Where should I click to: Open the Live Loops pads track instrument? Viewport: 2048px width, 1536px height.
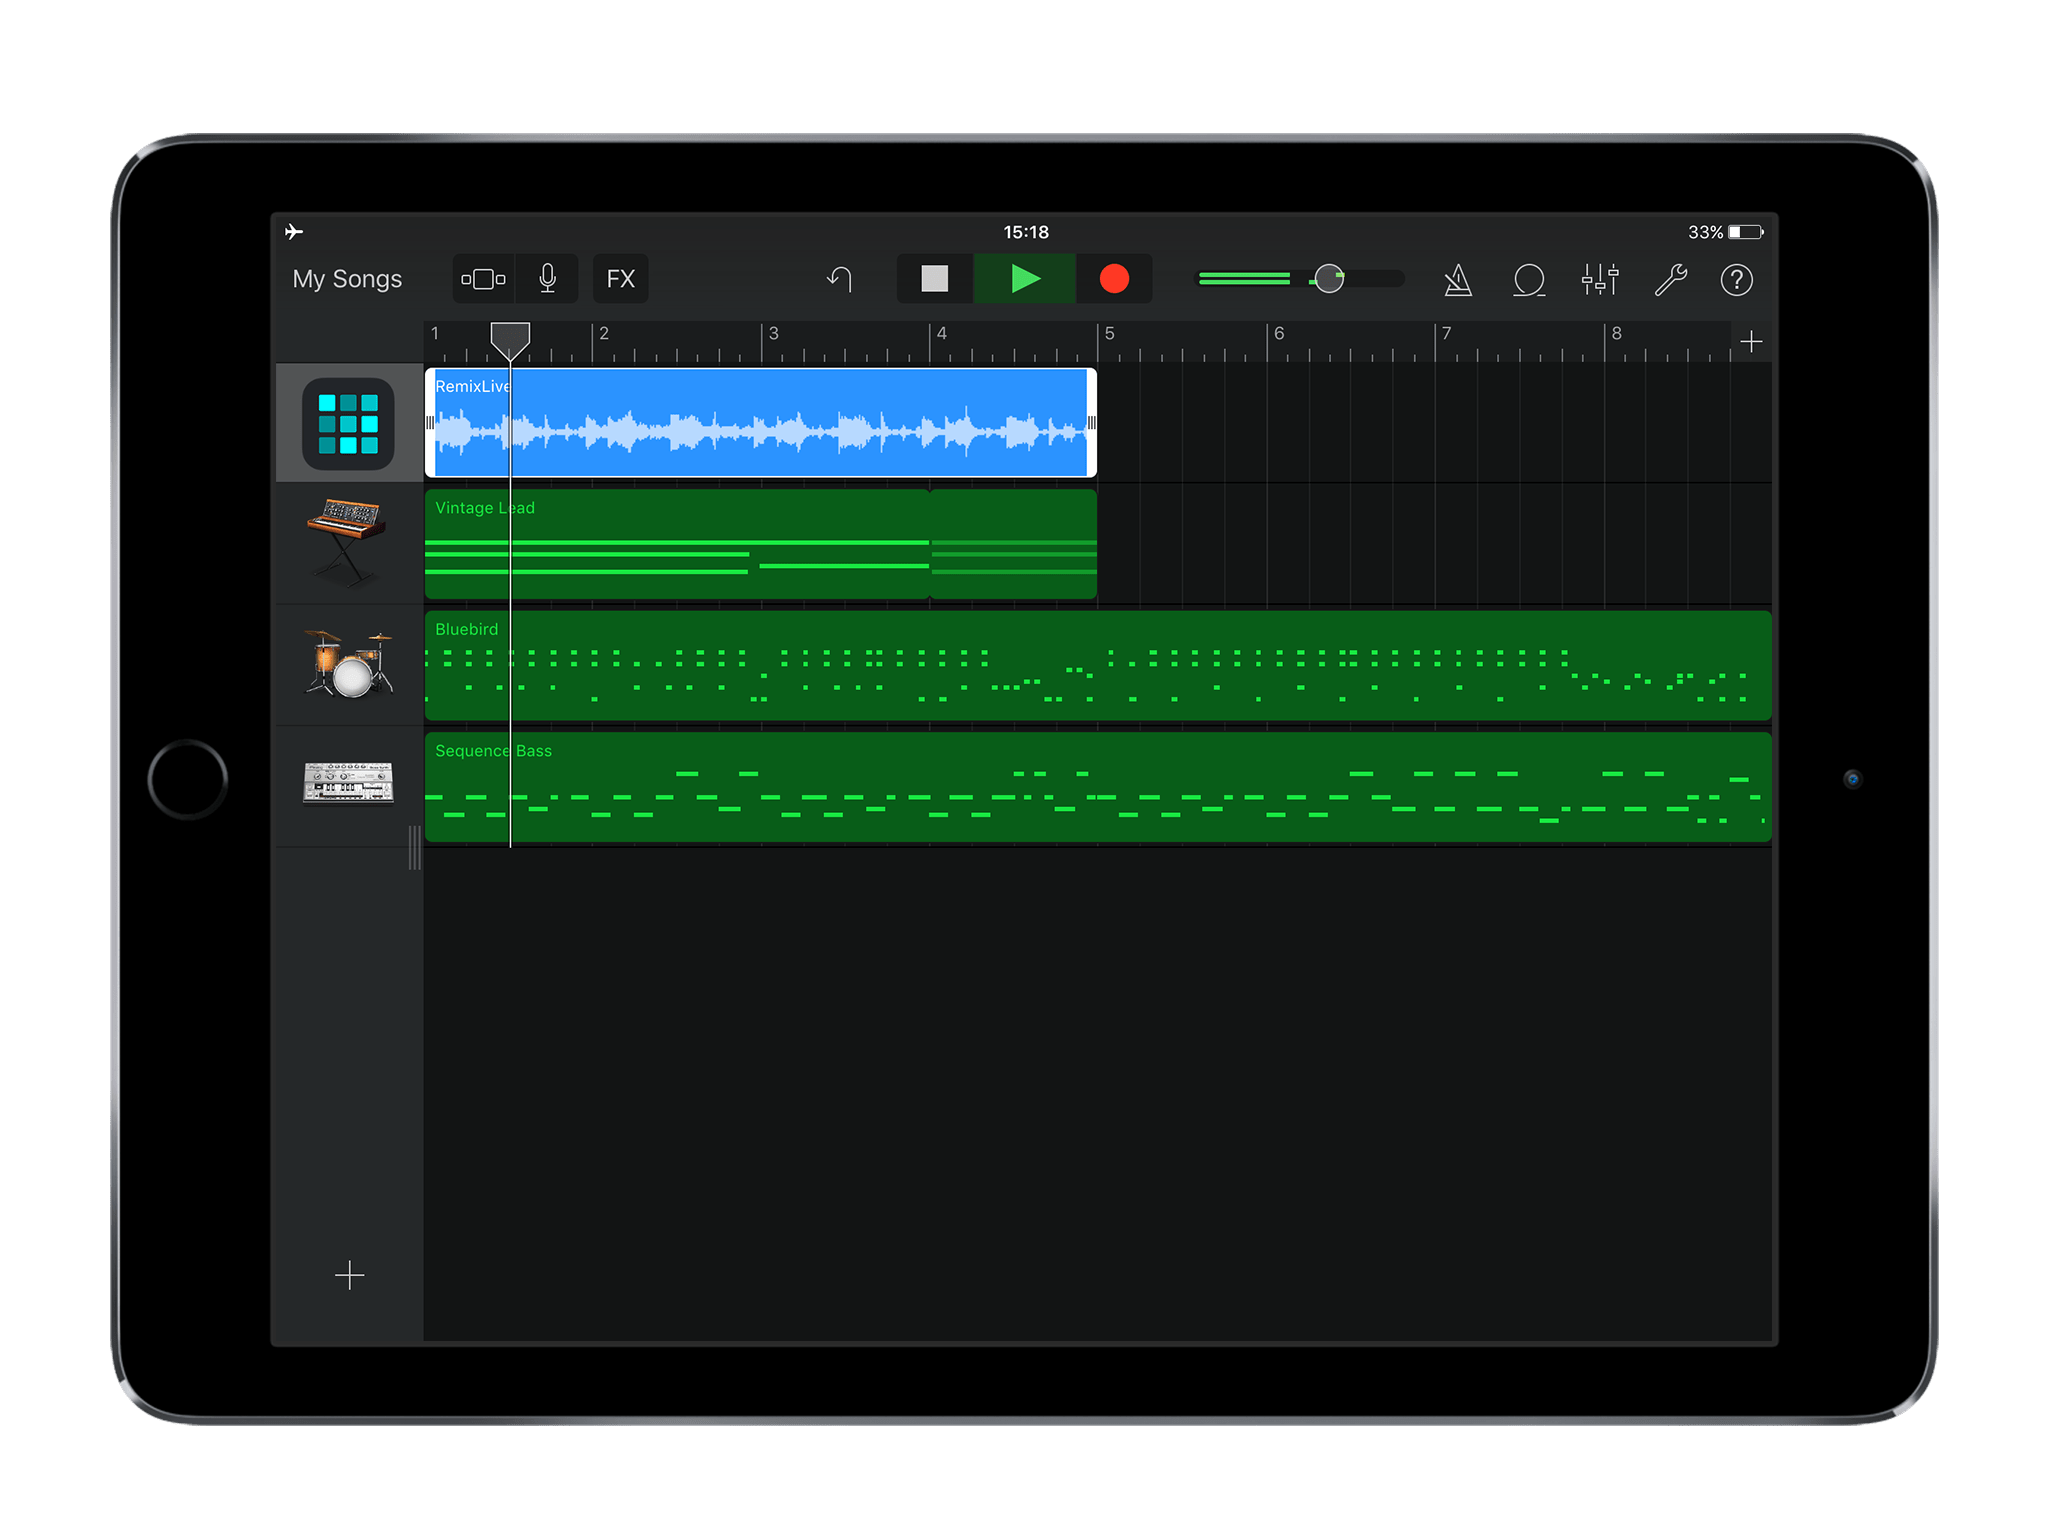click(349, 423)
